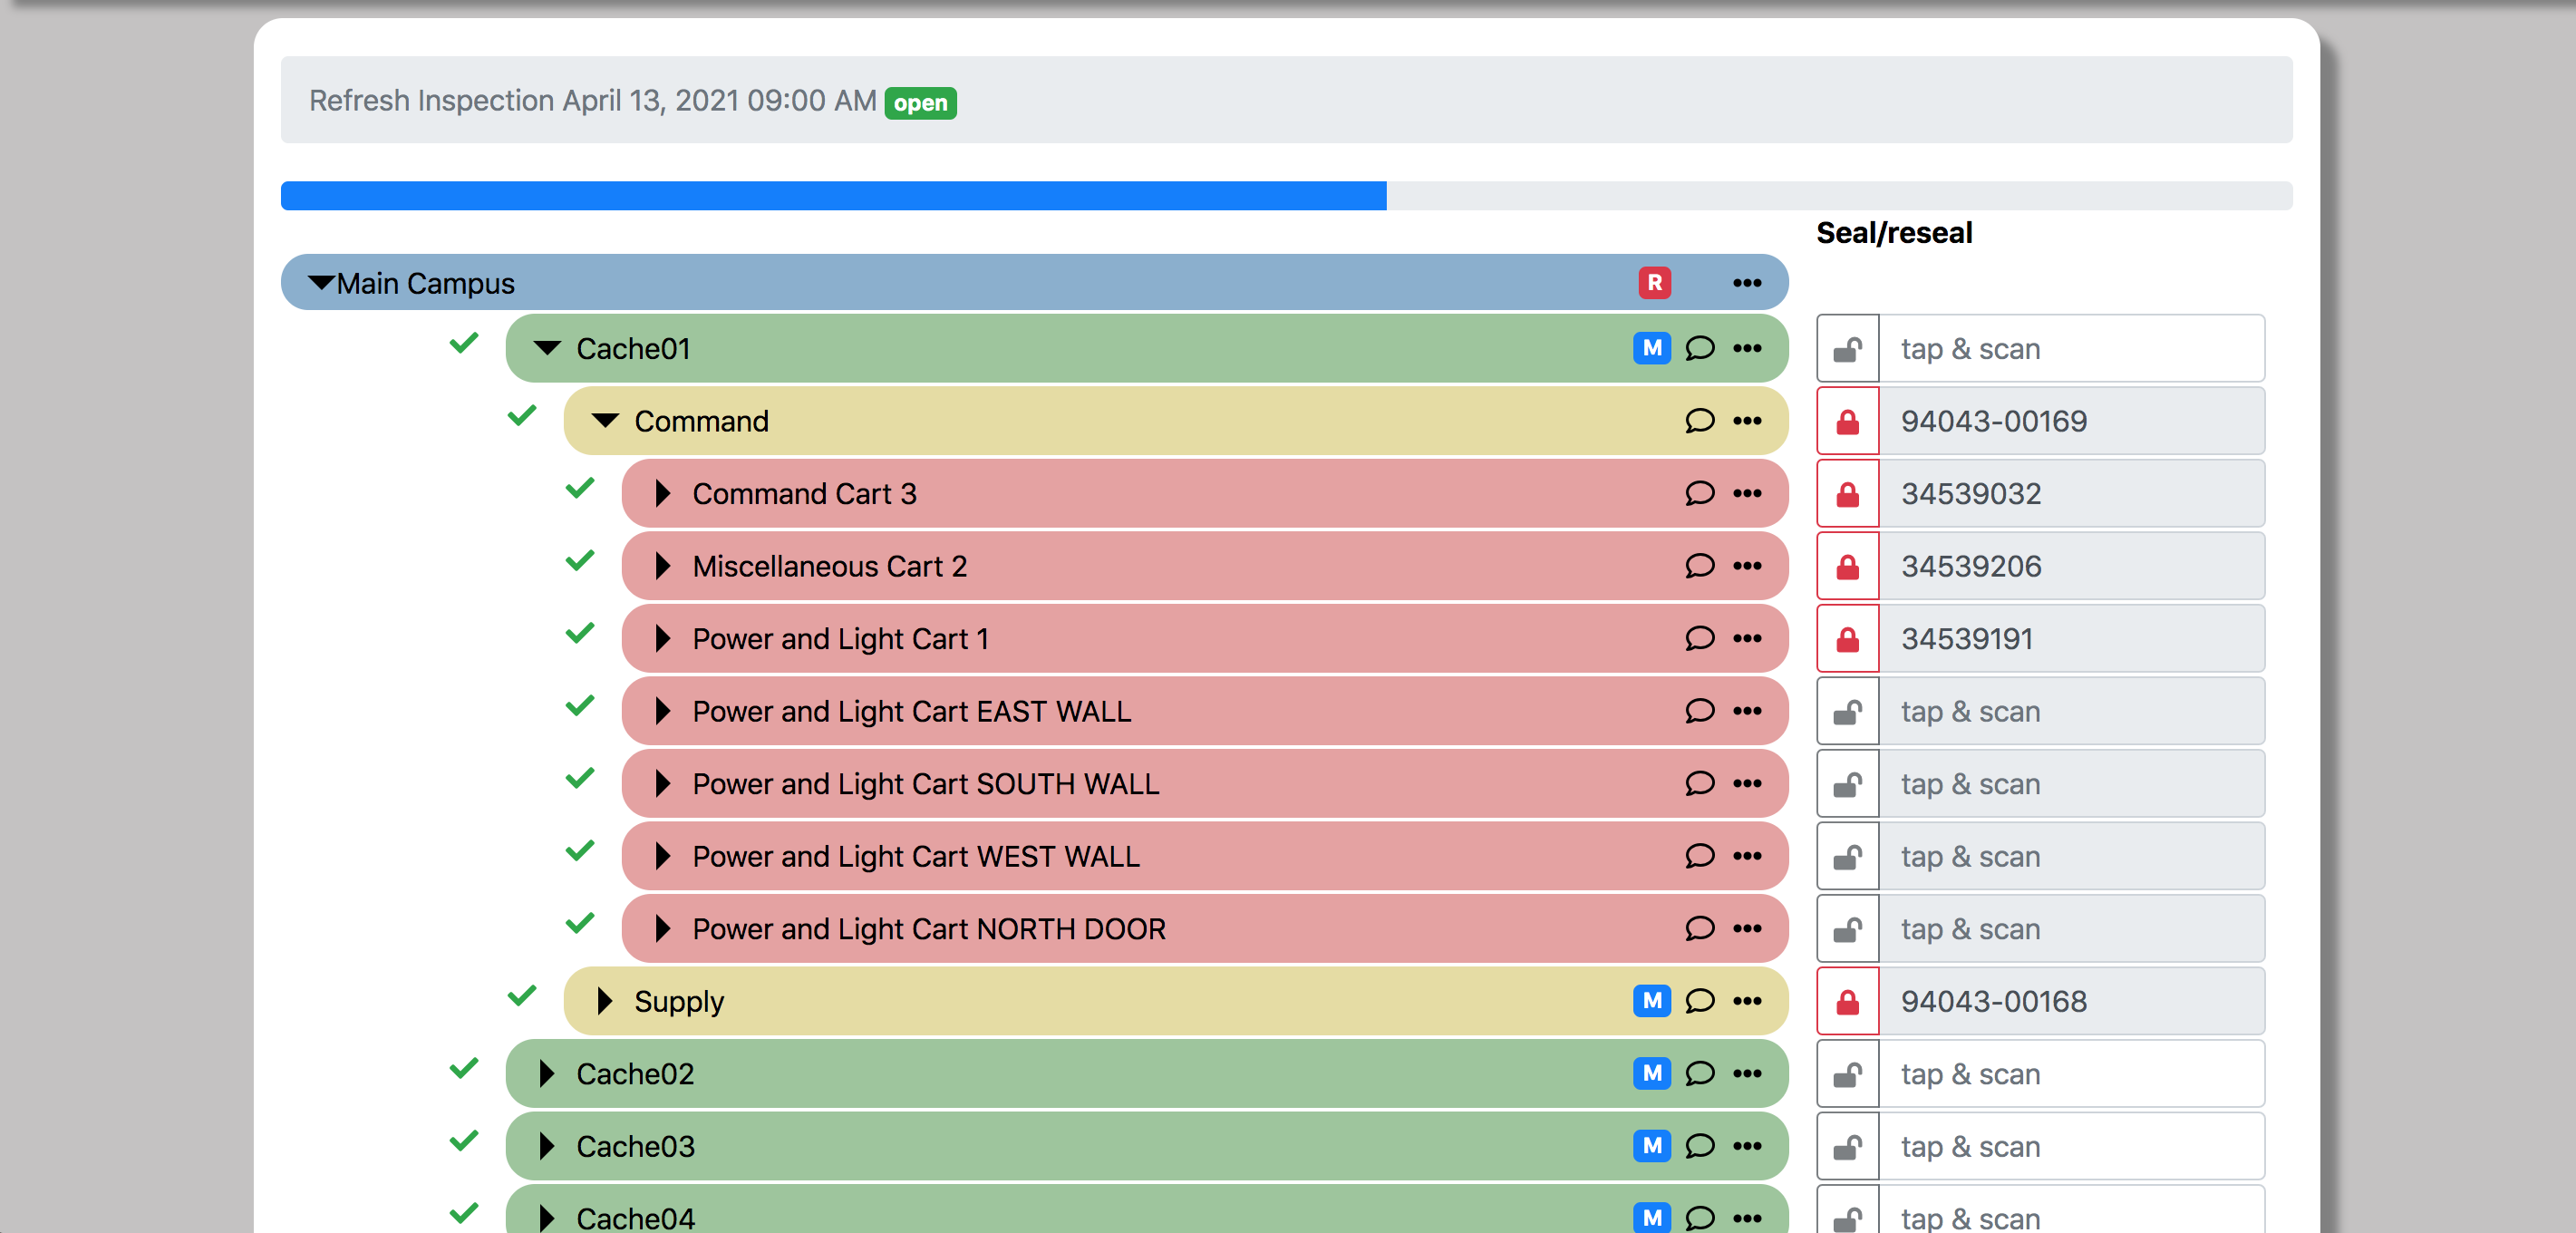
Task: Open the three-dot menu for Supply
Action: point(1747,1001)
